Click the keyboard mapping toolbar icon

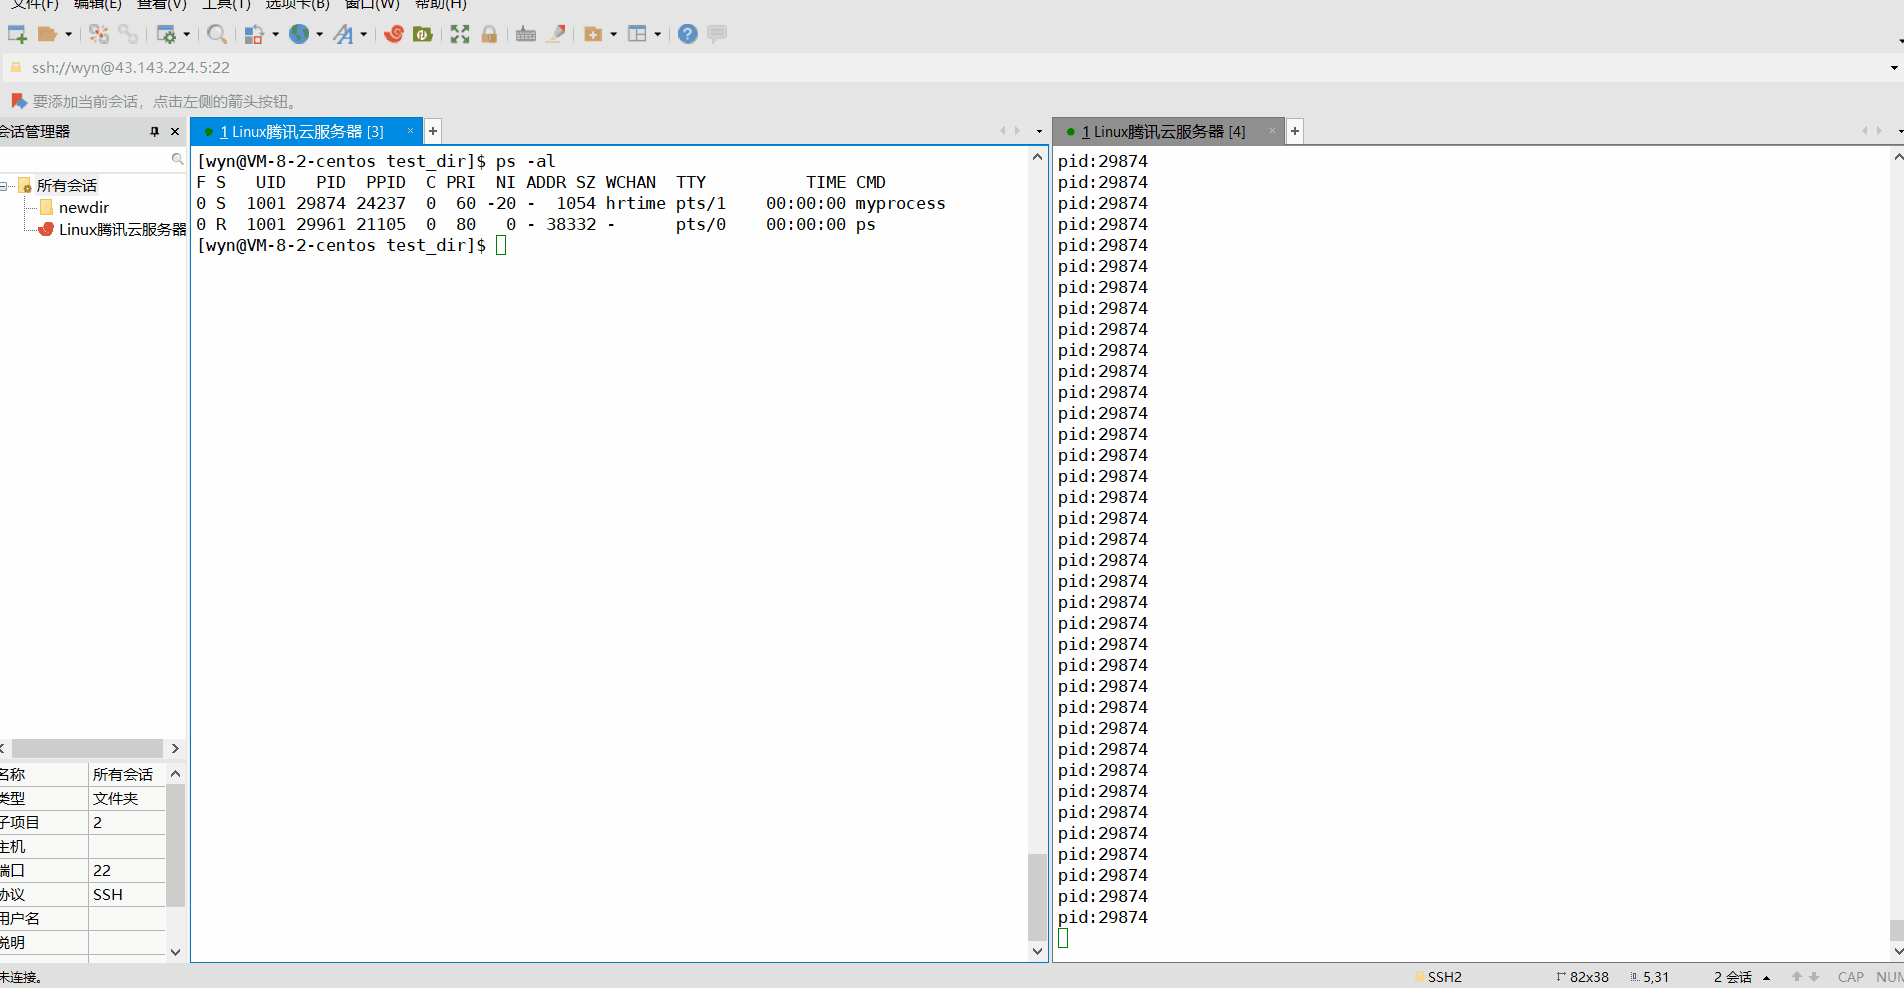tap(526, 34)
